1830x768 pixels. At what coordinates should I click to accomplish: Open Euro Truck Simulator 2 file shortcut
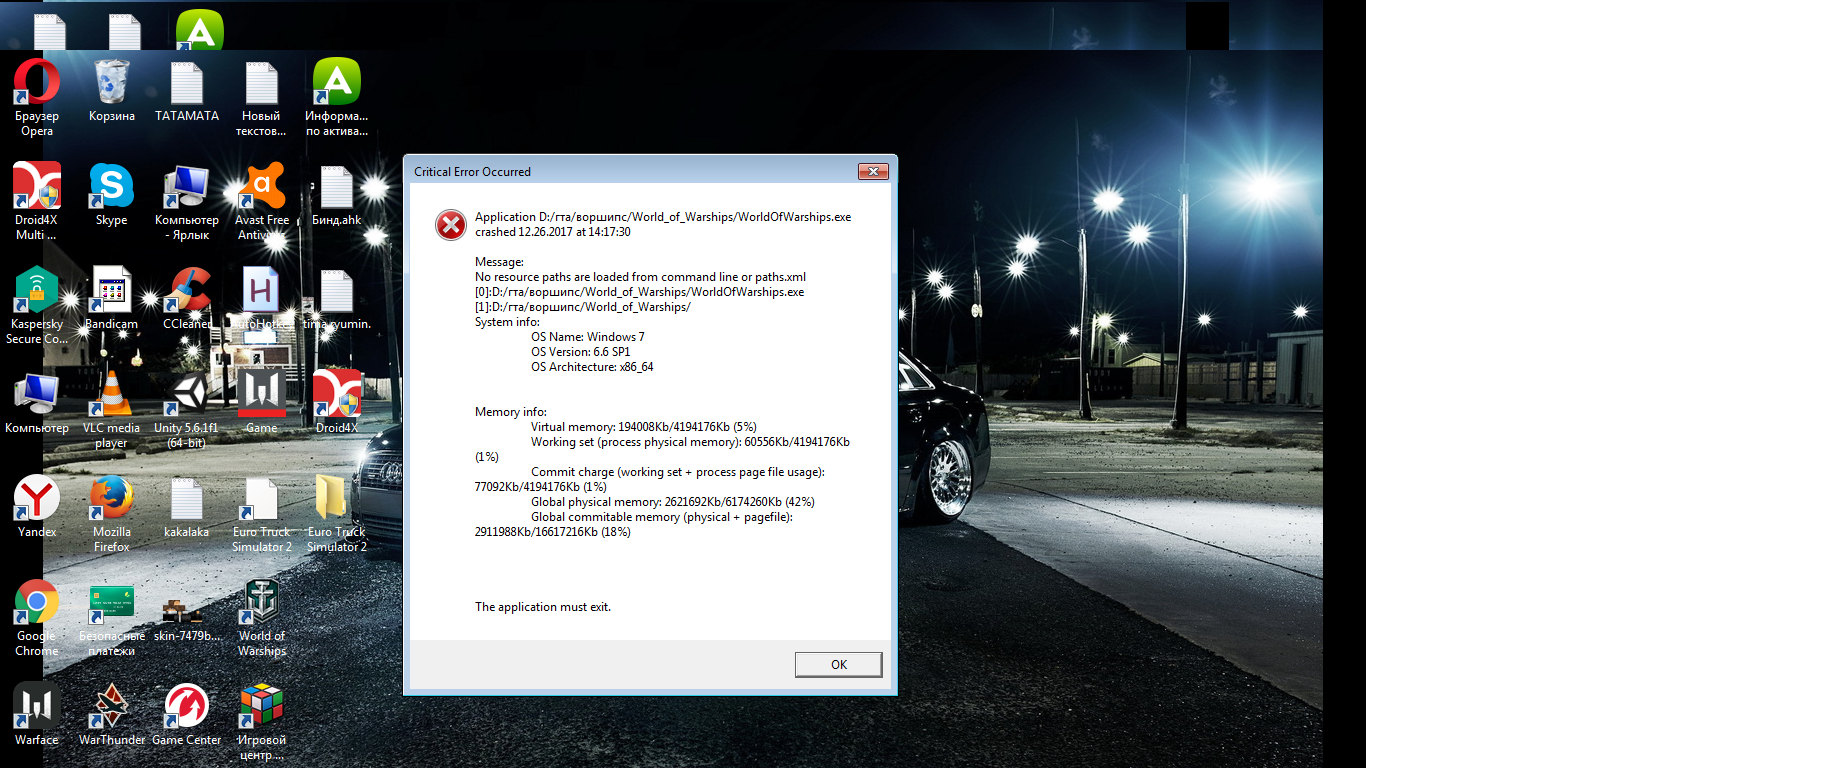[x=262, y=500]
